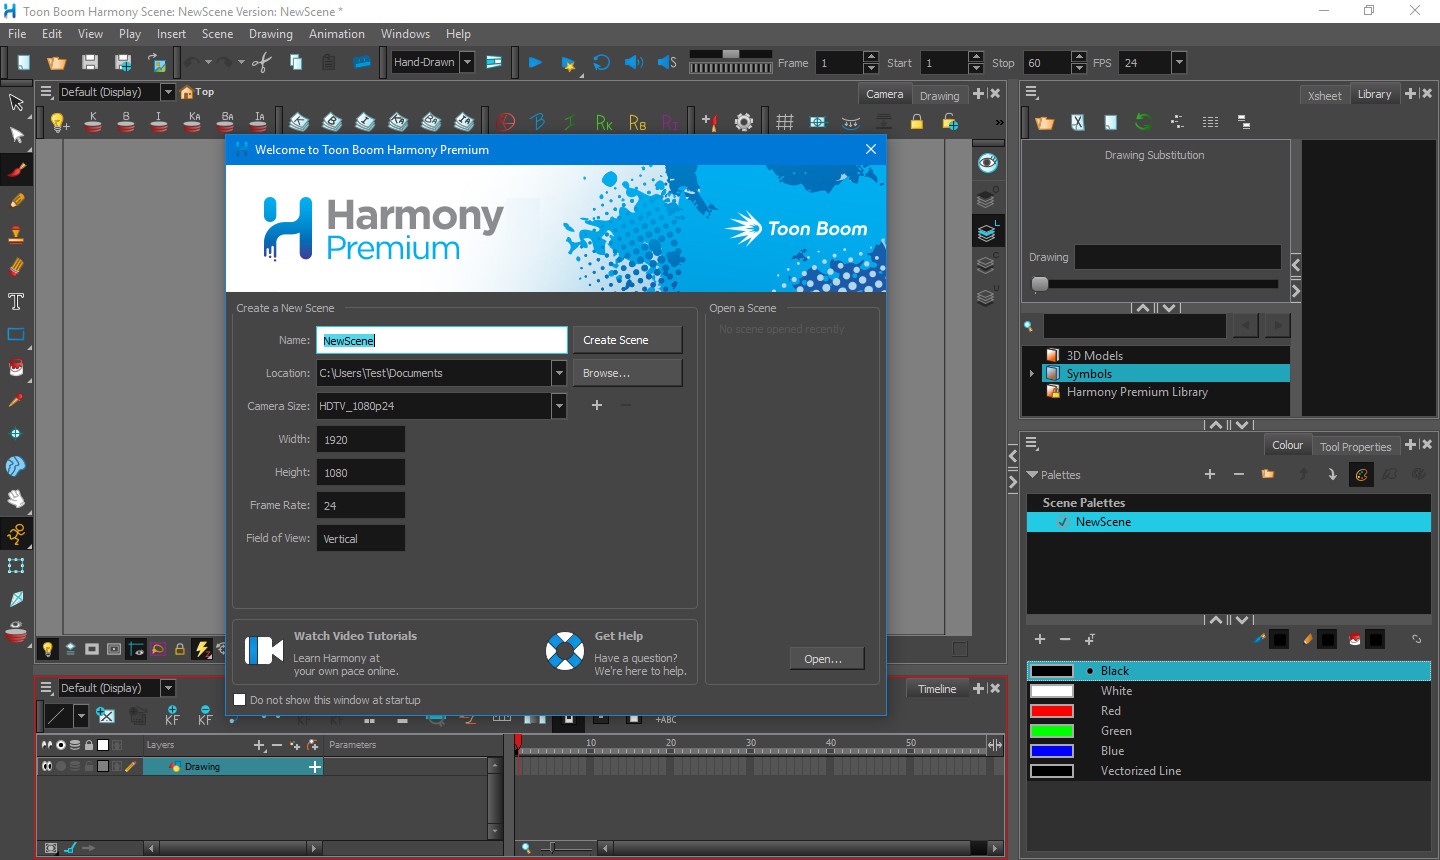Toggle visibility eyes of the Drawing layer
This screenshot has height=860, width=1440.
point(46,767)
